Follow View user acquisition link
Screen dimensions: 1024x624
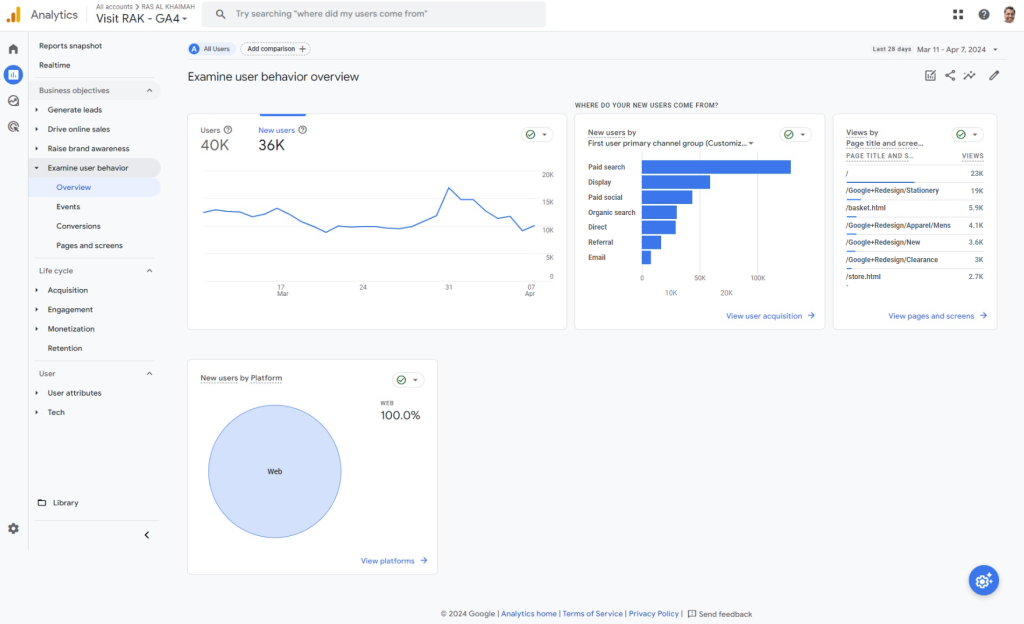771,316
